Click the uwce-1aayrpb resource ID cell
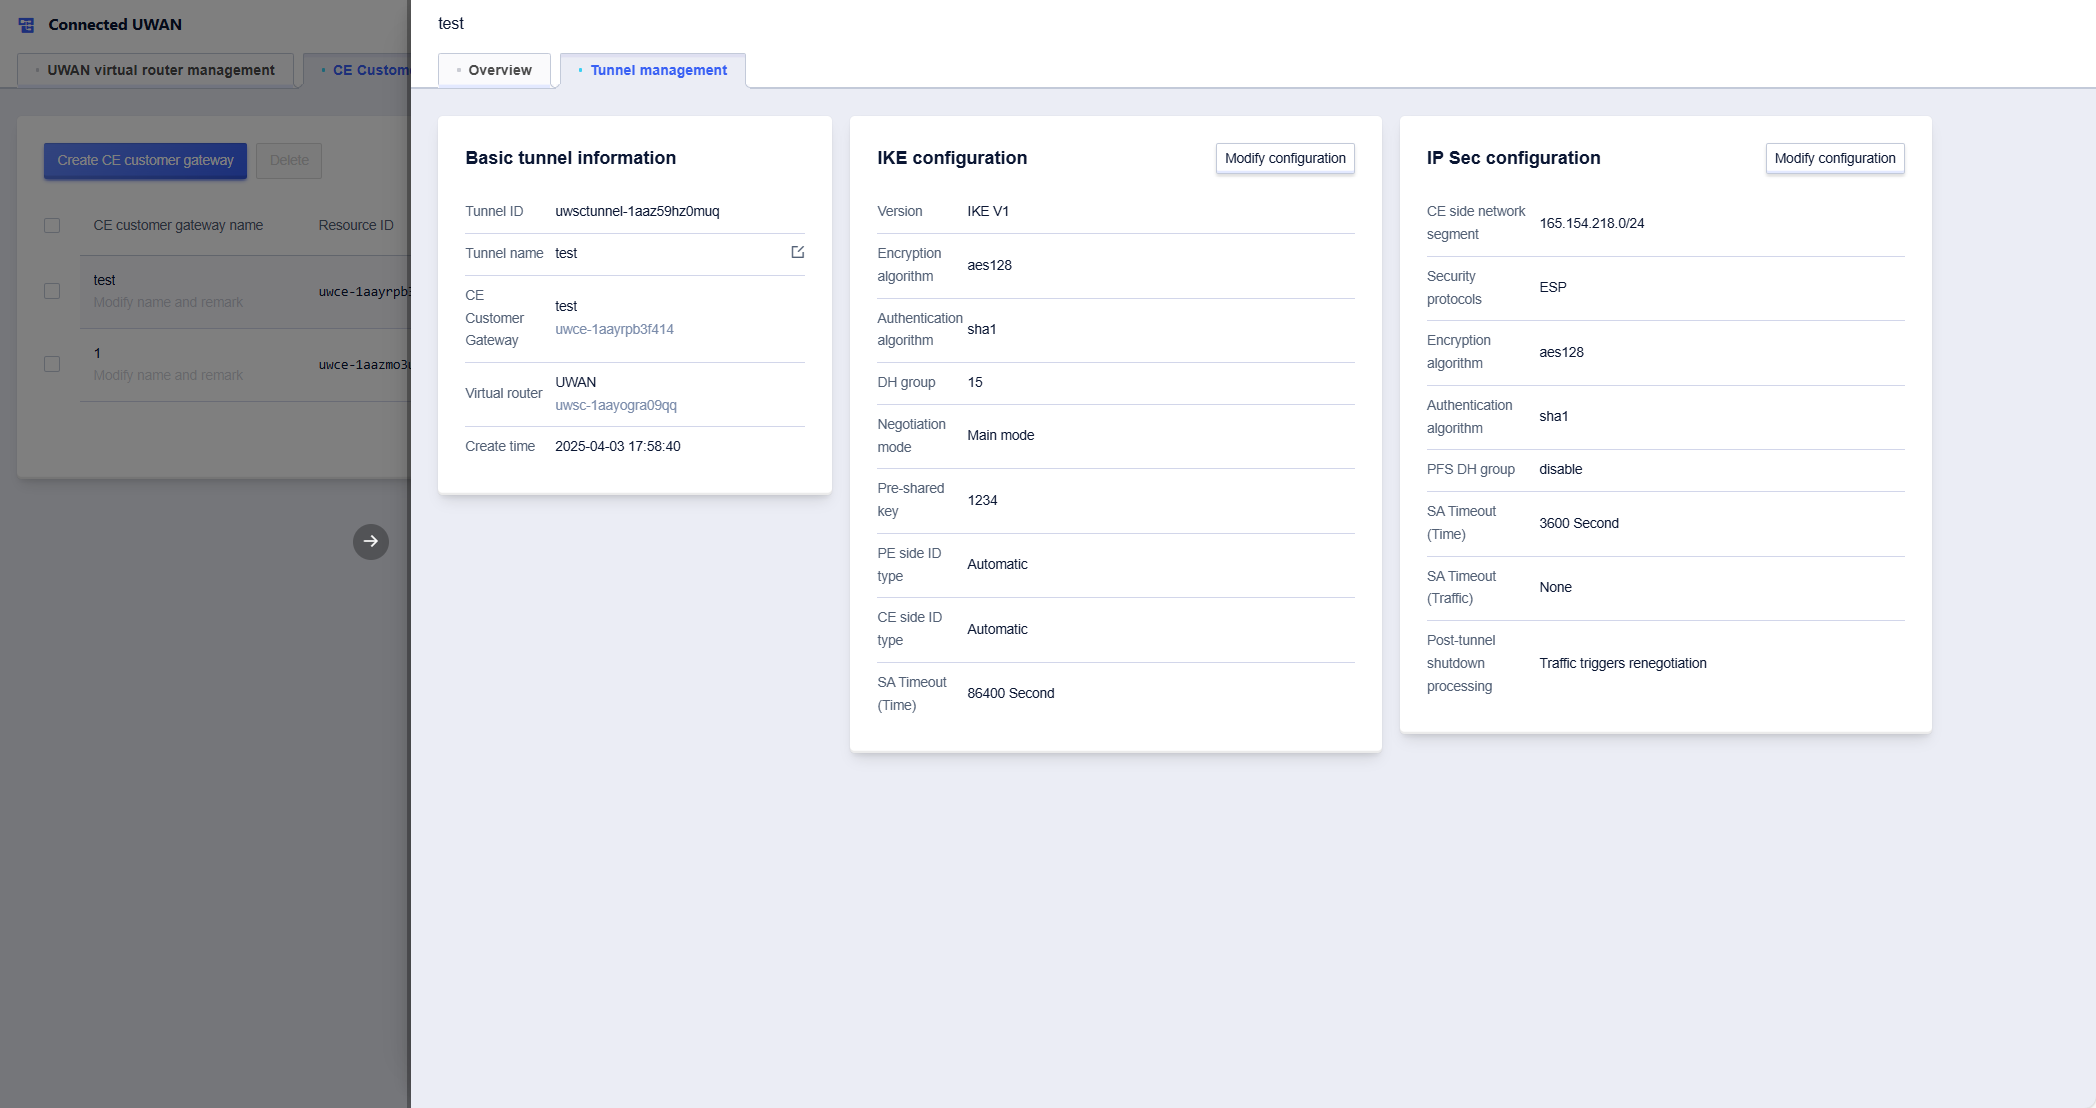The height and width of the screenshot is (1108, 2096). click(x=364, y=292)
